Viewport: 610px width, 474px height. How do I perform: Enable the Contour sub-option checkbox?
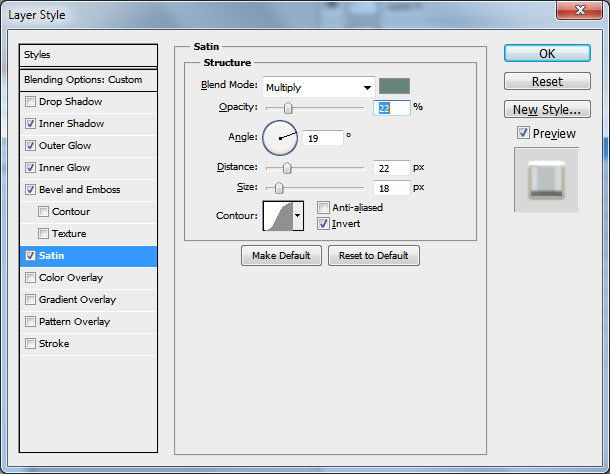pyautogui.click(x=43, y=212)
